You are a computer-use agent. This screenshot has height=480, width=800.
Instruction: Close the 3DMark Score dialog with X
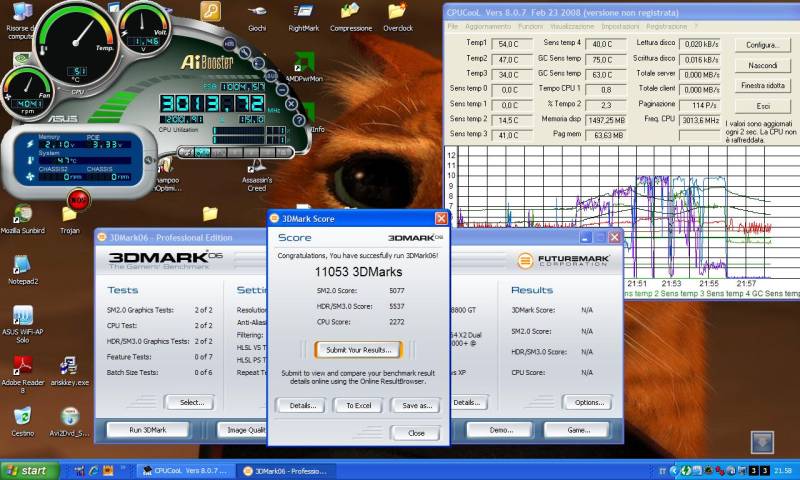[x=441, y=219]
